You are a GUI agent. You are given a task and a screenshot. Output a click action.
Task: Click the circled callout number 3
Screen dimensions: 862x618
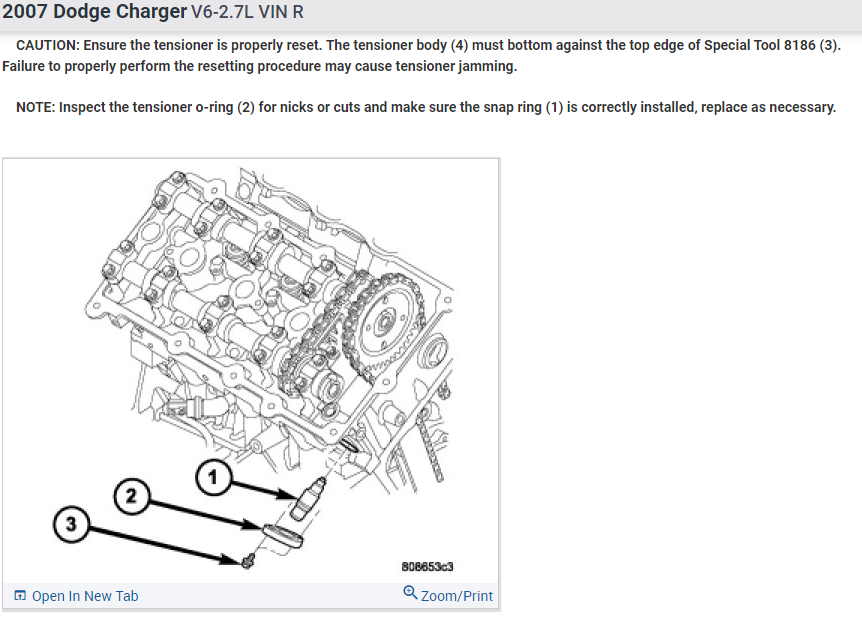point(71,524)
